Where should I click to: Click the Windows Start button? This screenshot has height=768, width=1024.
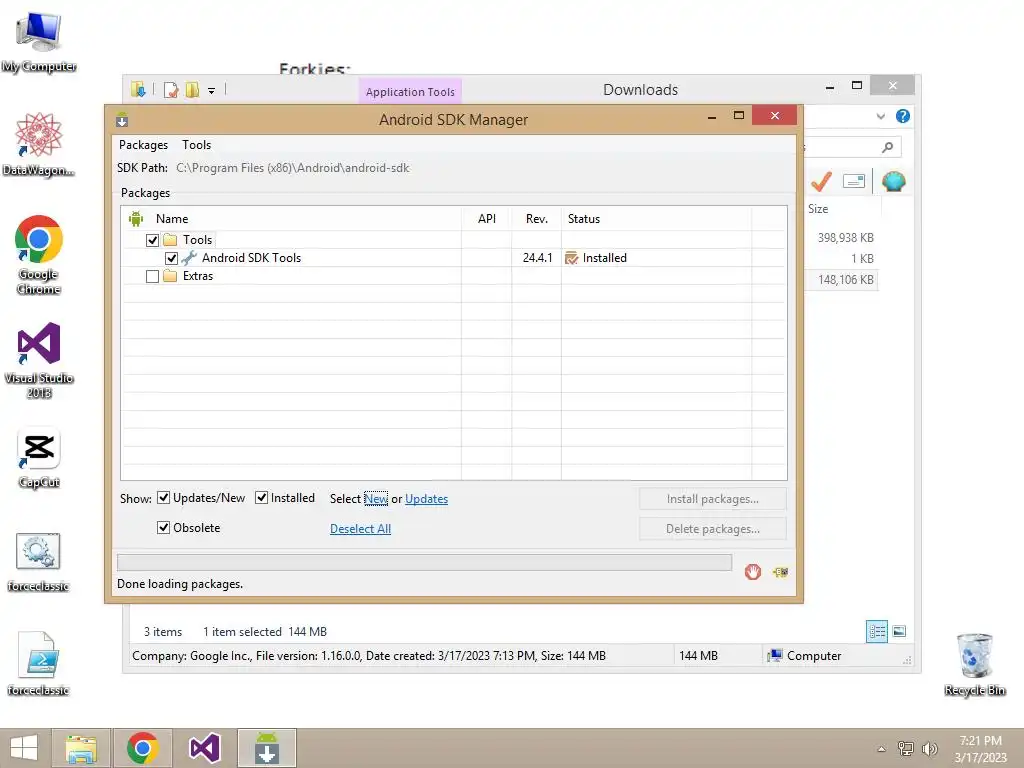pyautogui.click(x=24, y=748)
